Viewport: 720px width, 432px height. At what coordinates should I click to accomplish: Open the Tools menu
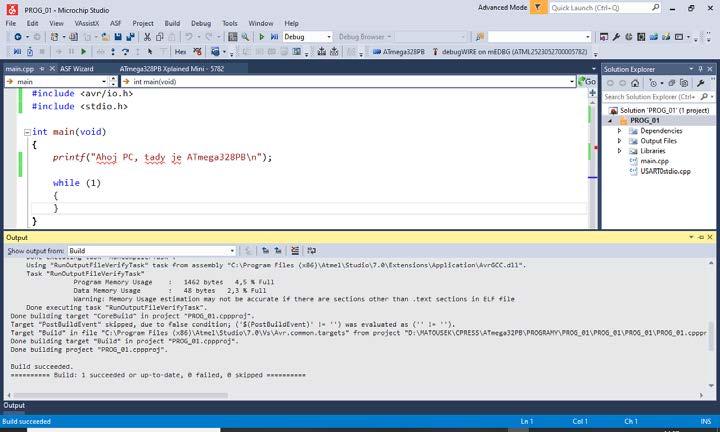[x=230, y=23]
